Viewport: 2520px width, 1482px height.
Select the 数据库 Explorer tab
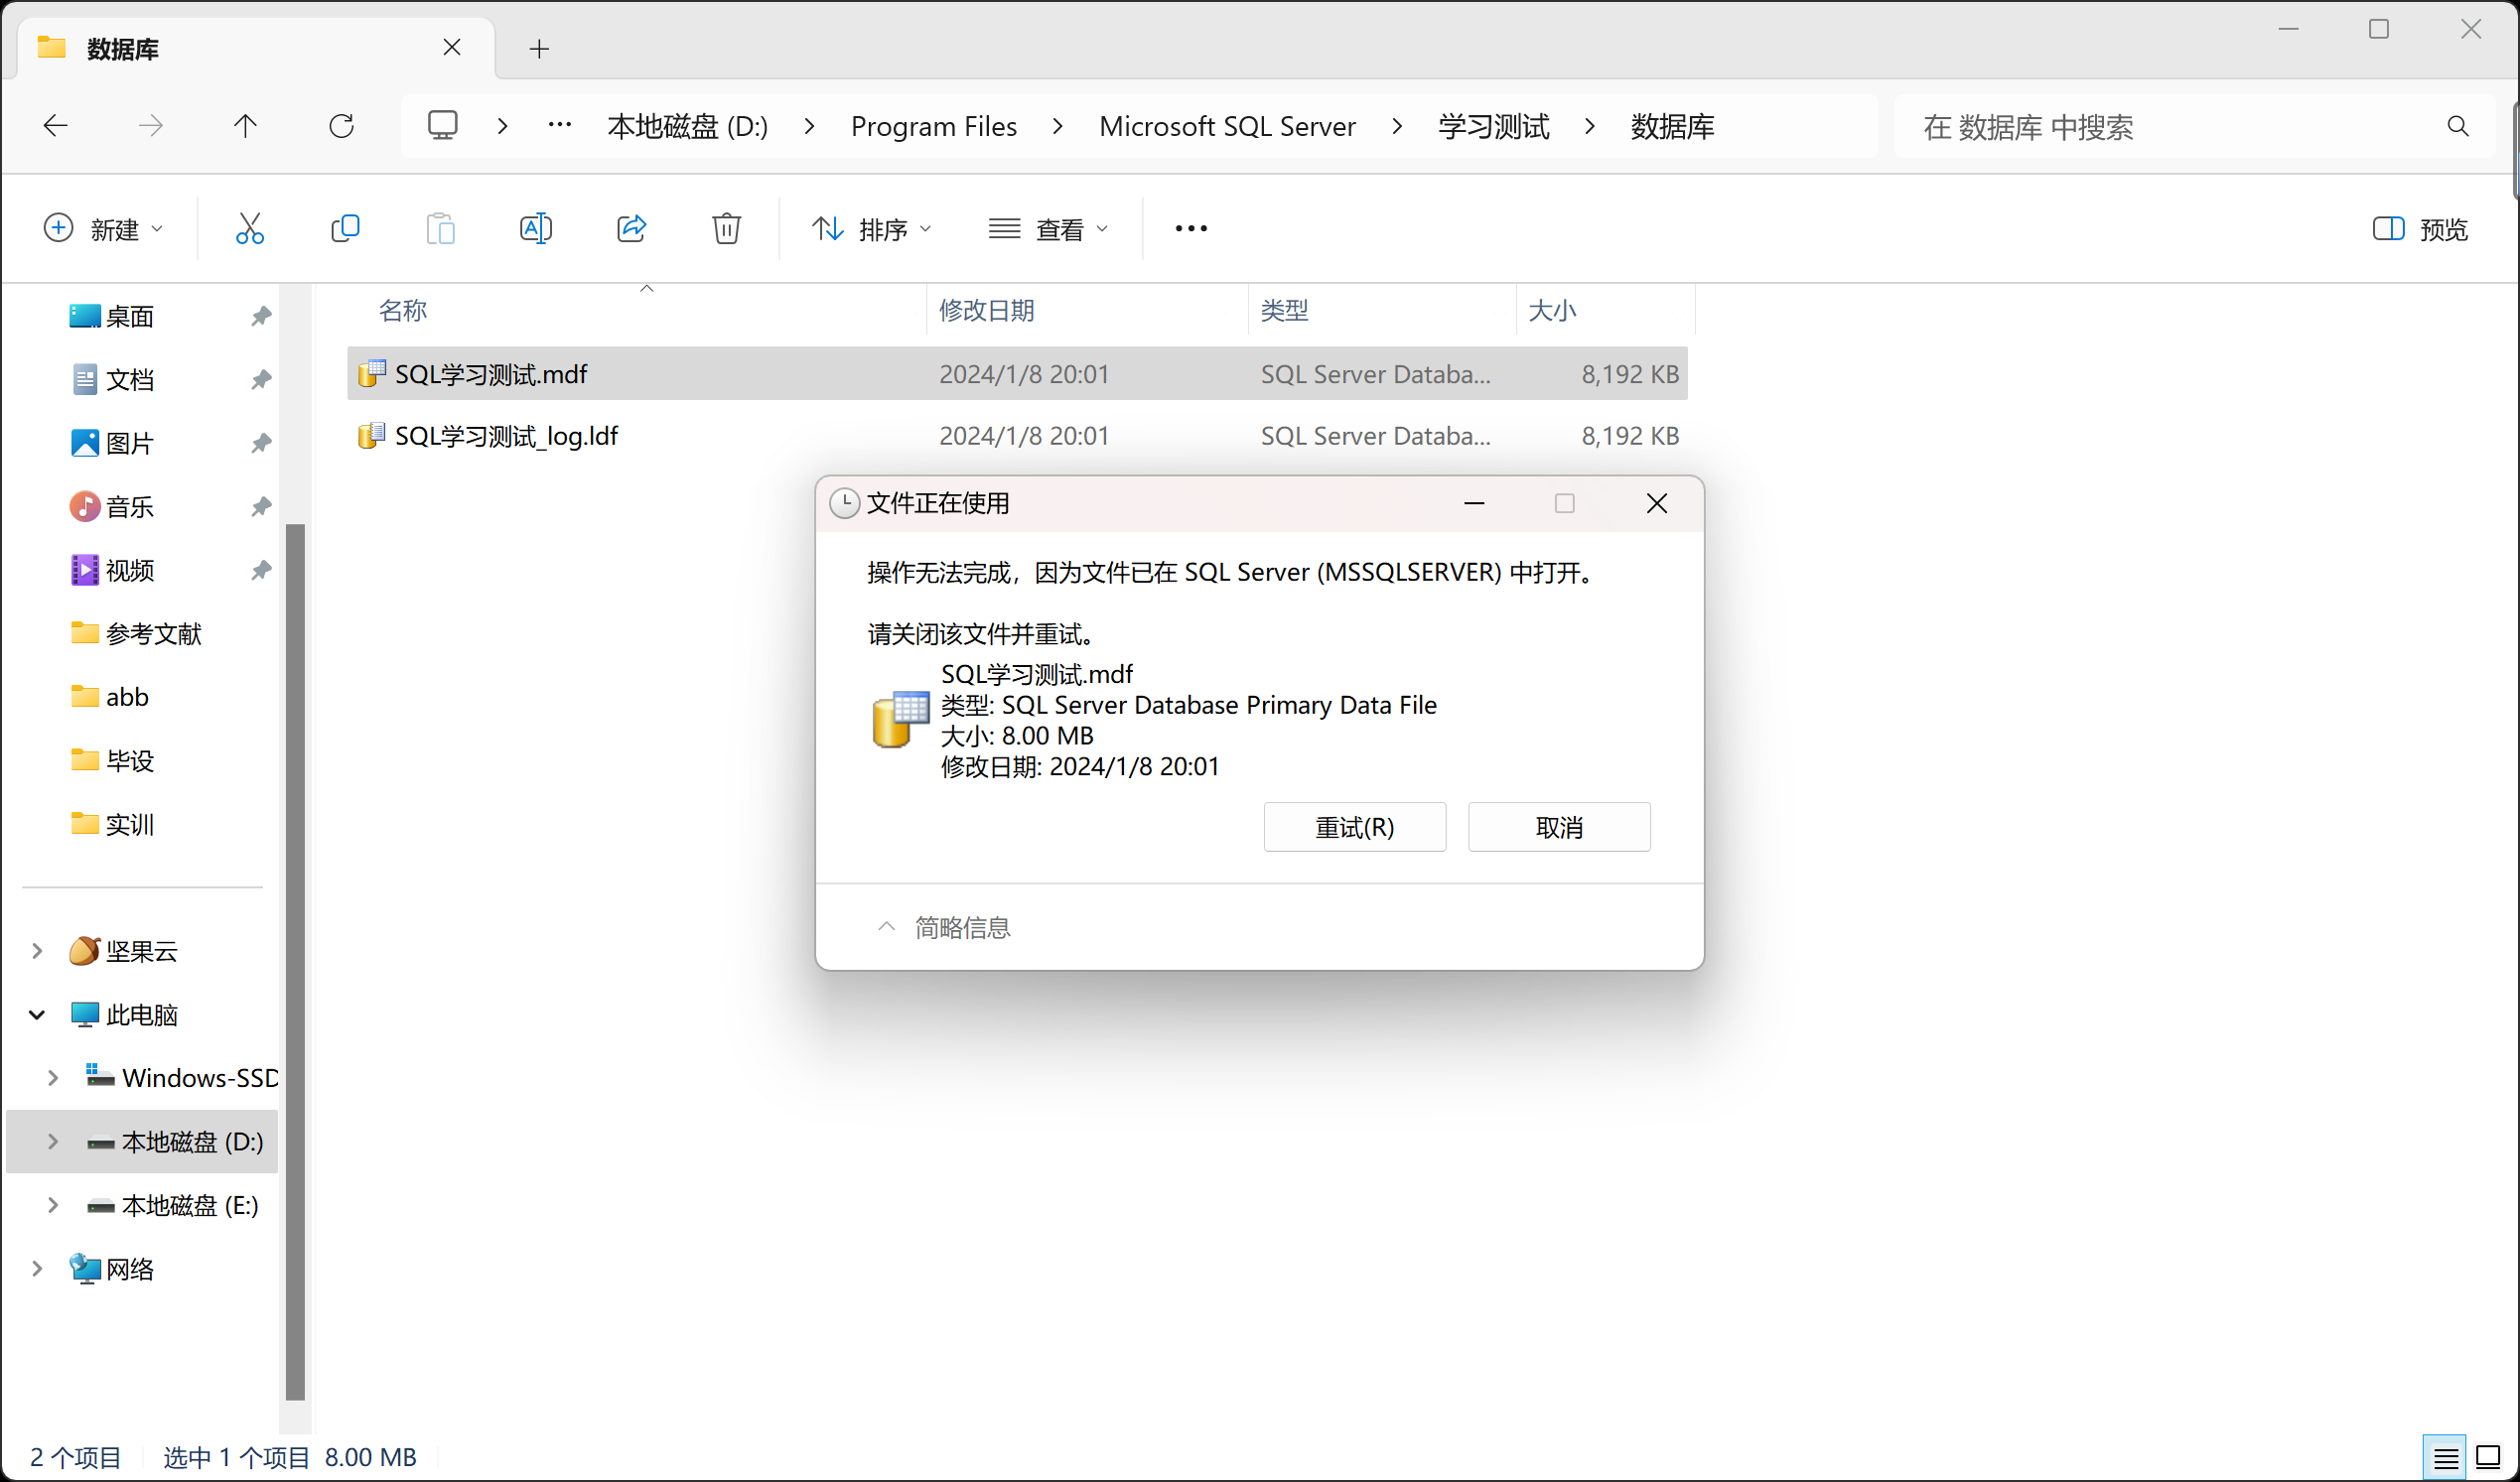(x=120, y=47)
